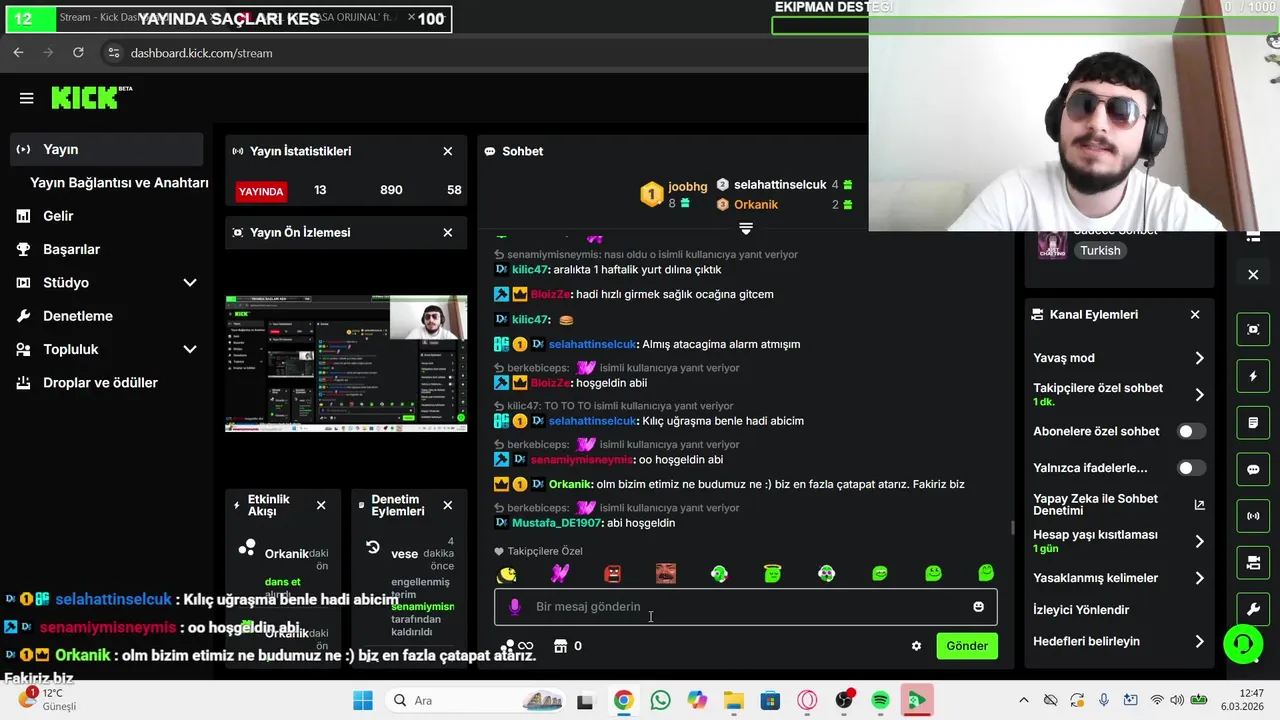This screenshot has width=1280, height=720.
Task: Open Denetleme in the sidebar
Action: pyautogui.click(x=77, y=316)
